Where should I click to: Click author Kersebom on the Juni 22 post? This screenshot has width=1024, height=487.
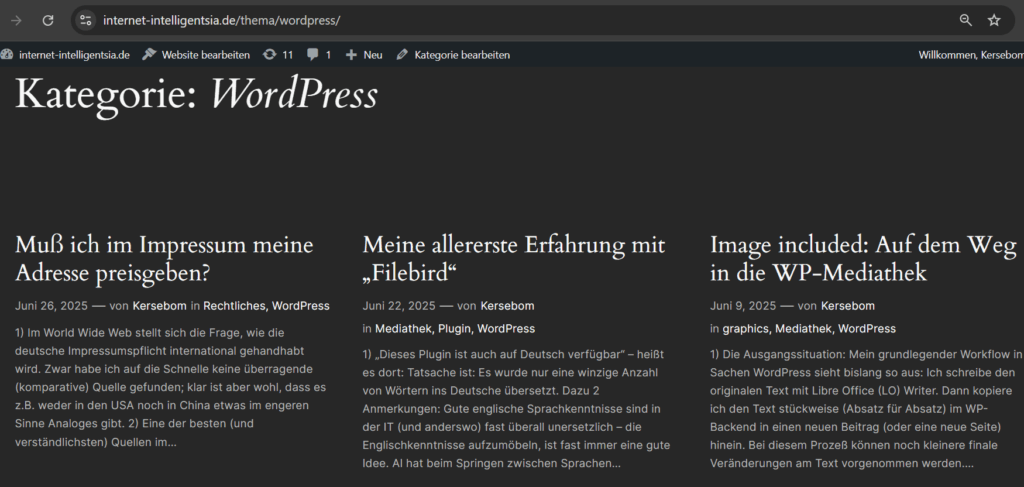[x=507, y=306]
